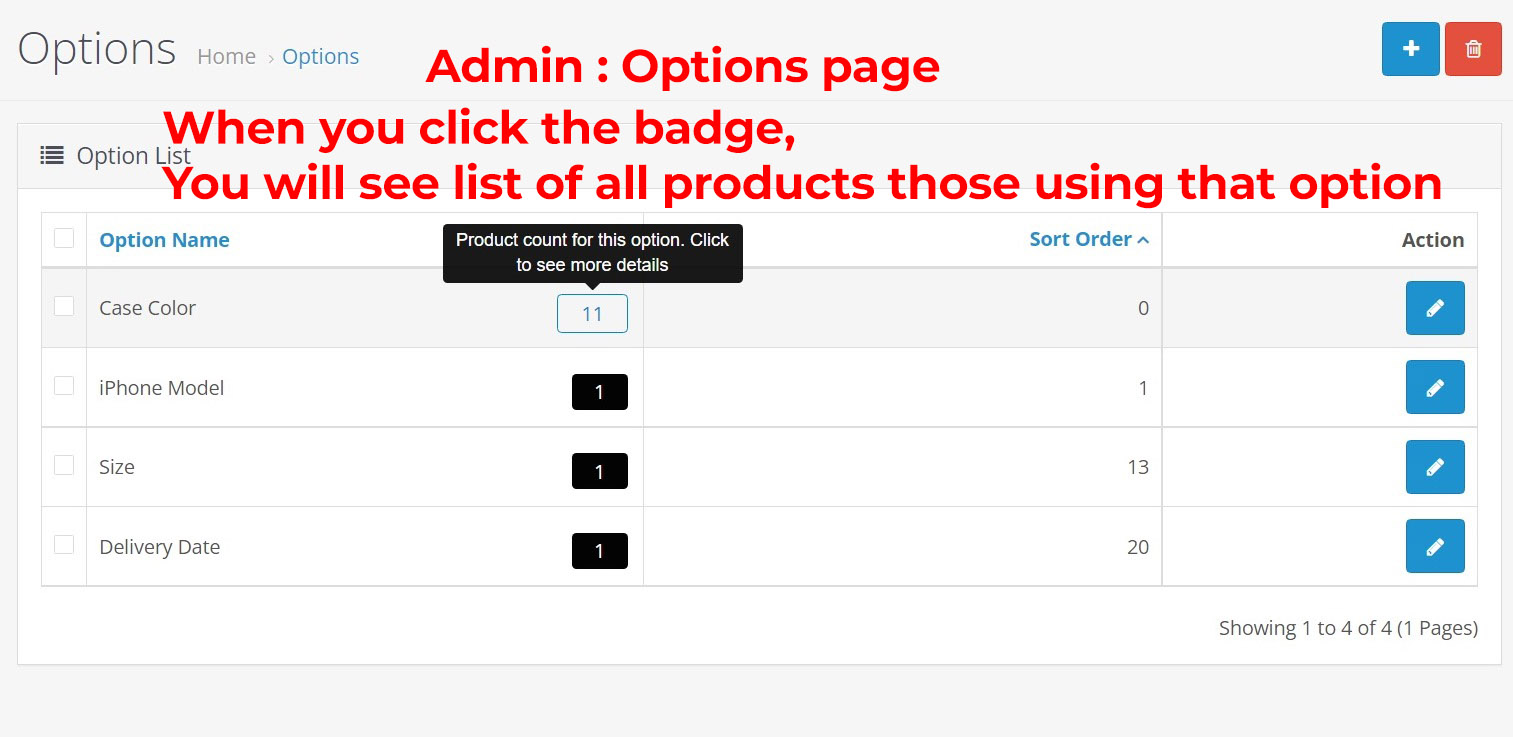
Task: Check the Case Color row checkbox
Action: [x=64, y=306]
